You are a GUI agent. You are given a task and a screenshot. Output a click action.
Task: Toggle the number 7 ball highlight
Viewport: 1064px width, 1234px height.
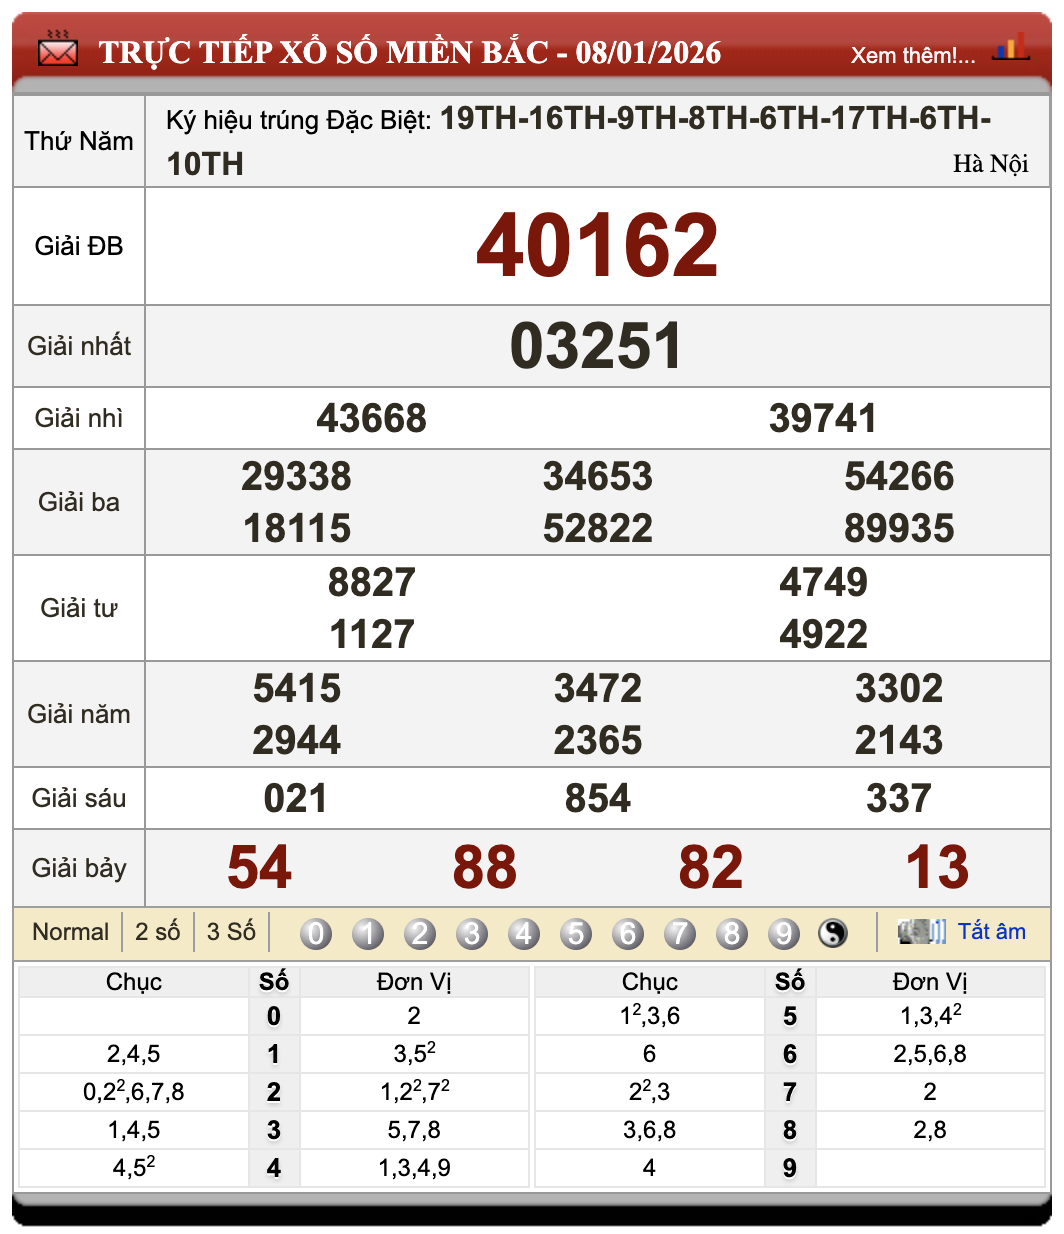[x=680, y=932]
